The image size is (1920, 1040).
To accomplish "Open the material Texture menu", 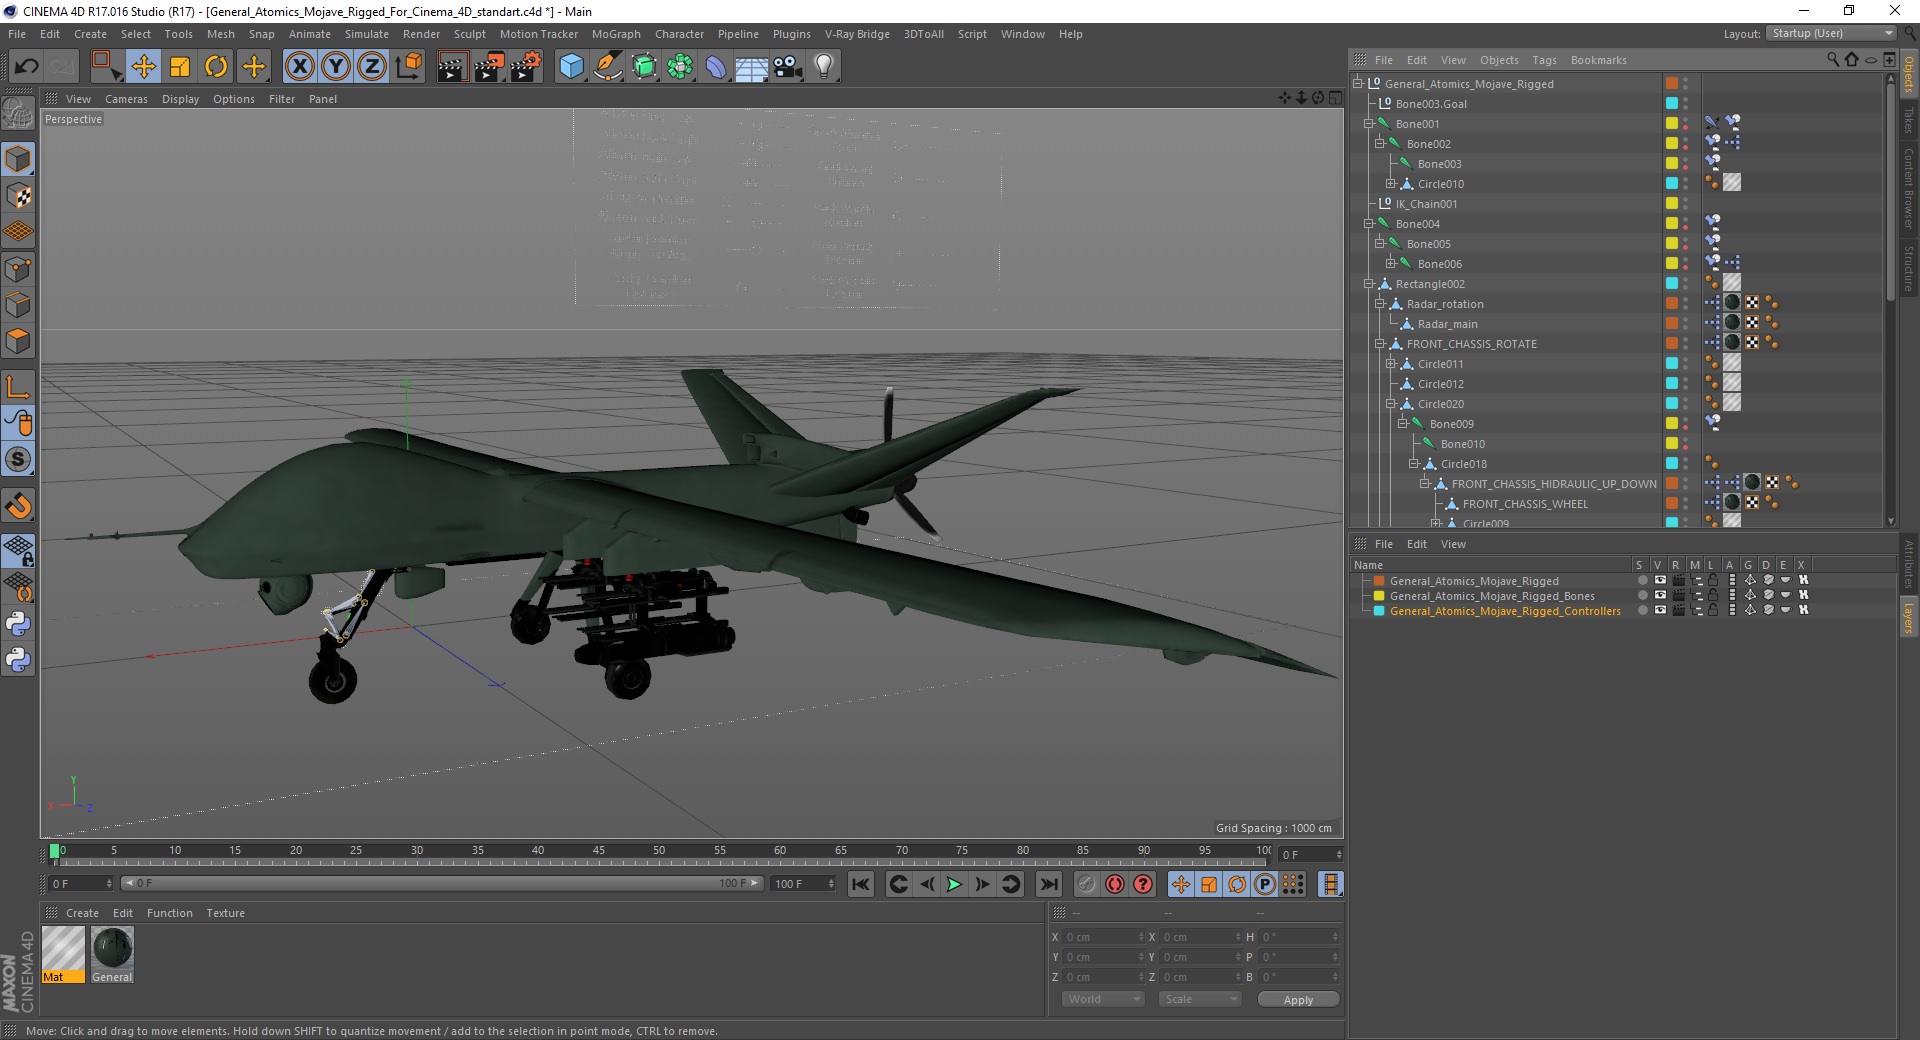I will coord(225,913).
